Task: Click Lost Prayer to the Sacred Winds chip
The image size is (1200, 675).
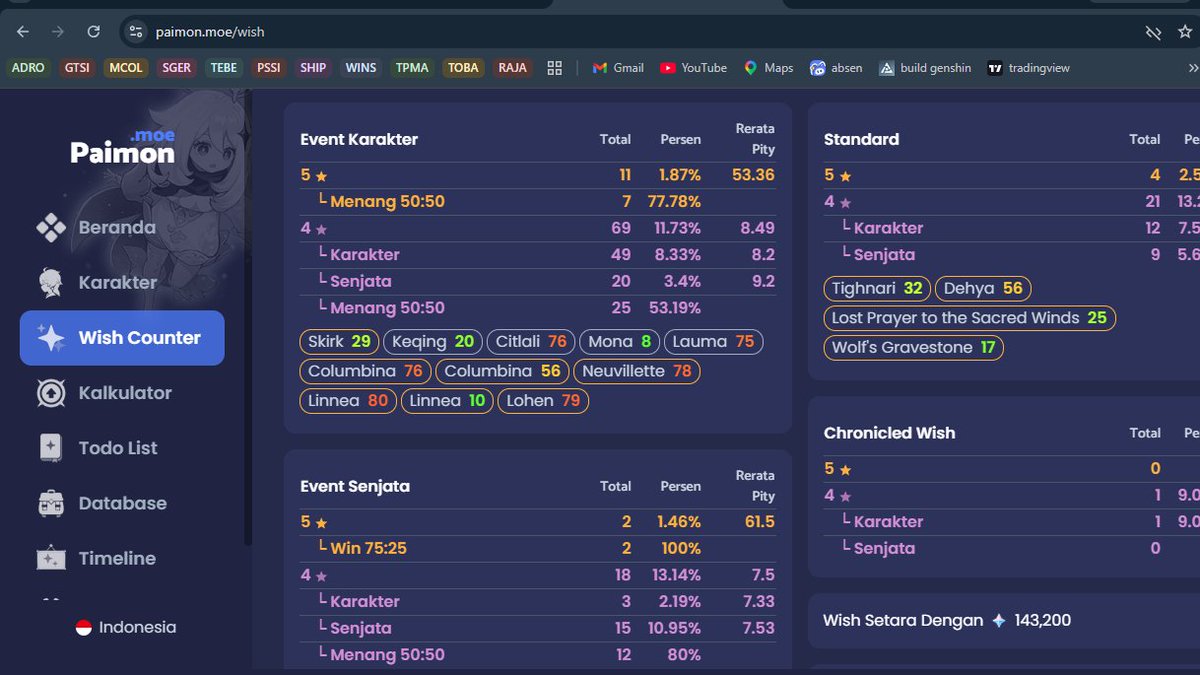Action: (970, 318)
